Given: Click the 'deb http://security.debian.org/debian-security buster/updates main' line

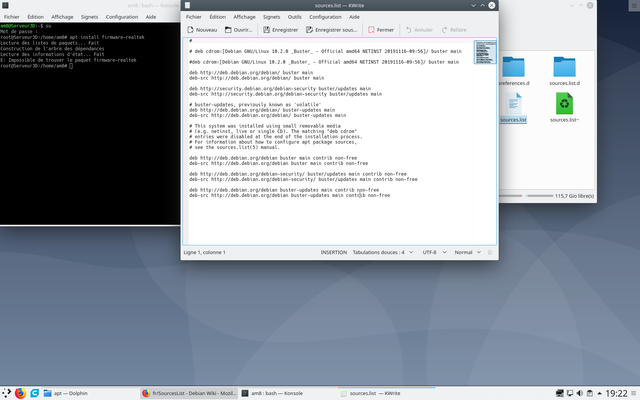Looking at the screenshot, I should [x=280, y=89].
